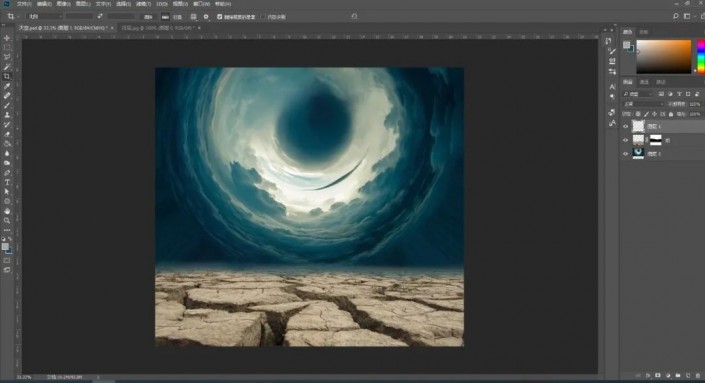Switch to the Swatches tab
This screenshot has height=383, width=705.
coord(644,32)
